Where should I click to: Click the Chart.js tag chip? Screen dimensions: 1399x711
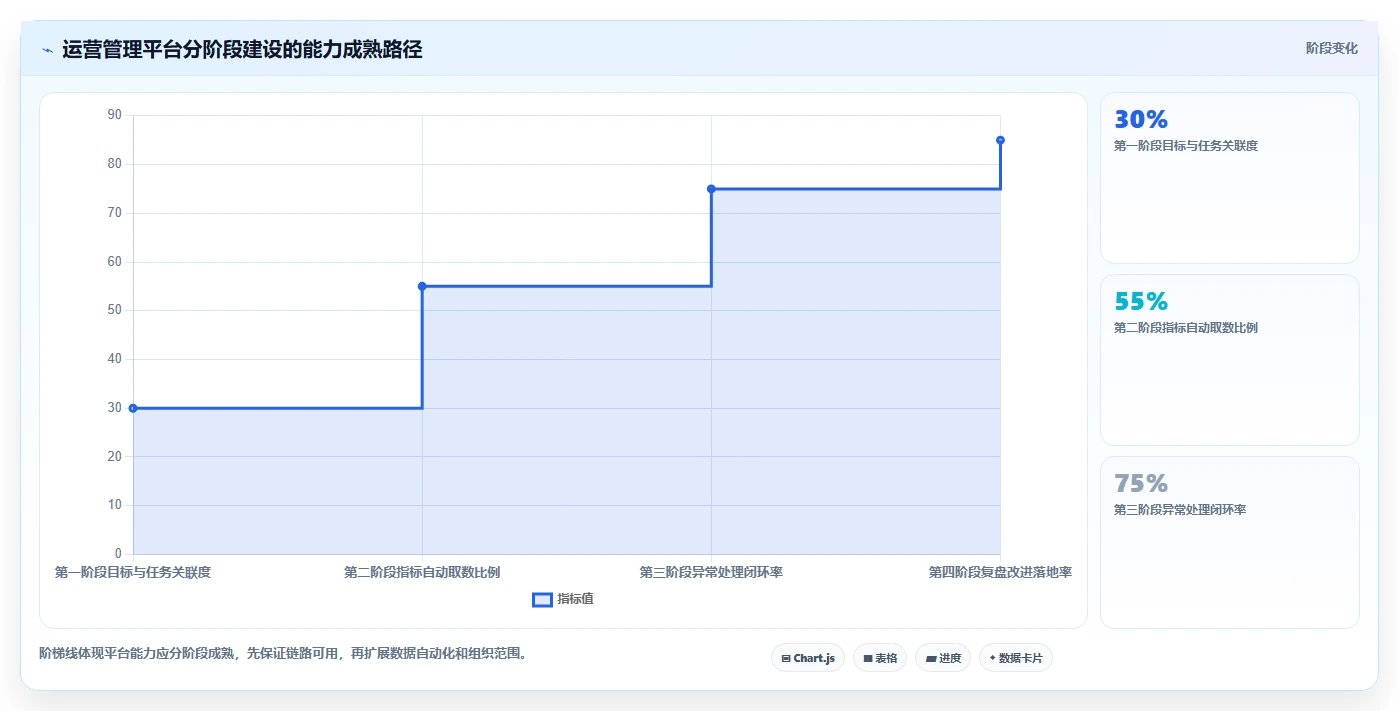point(808,658)
